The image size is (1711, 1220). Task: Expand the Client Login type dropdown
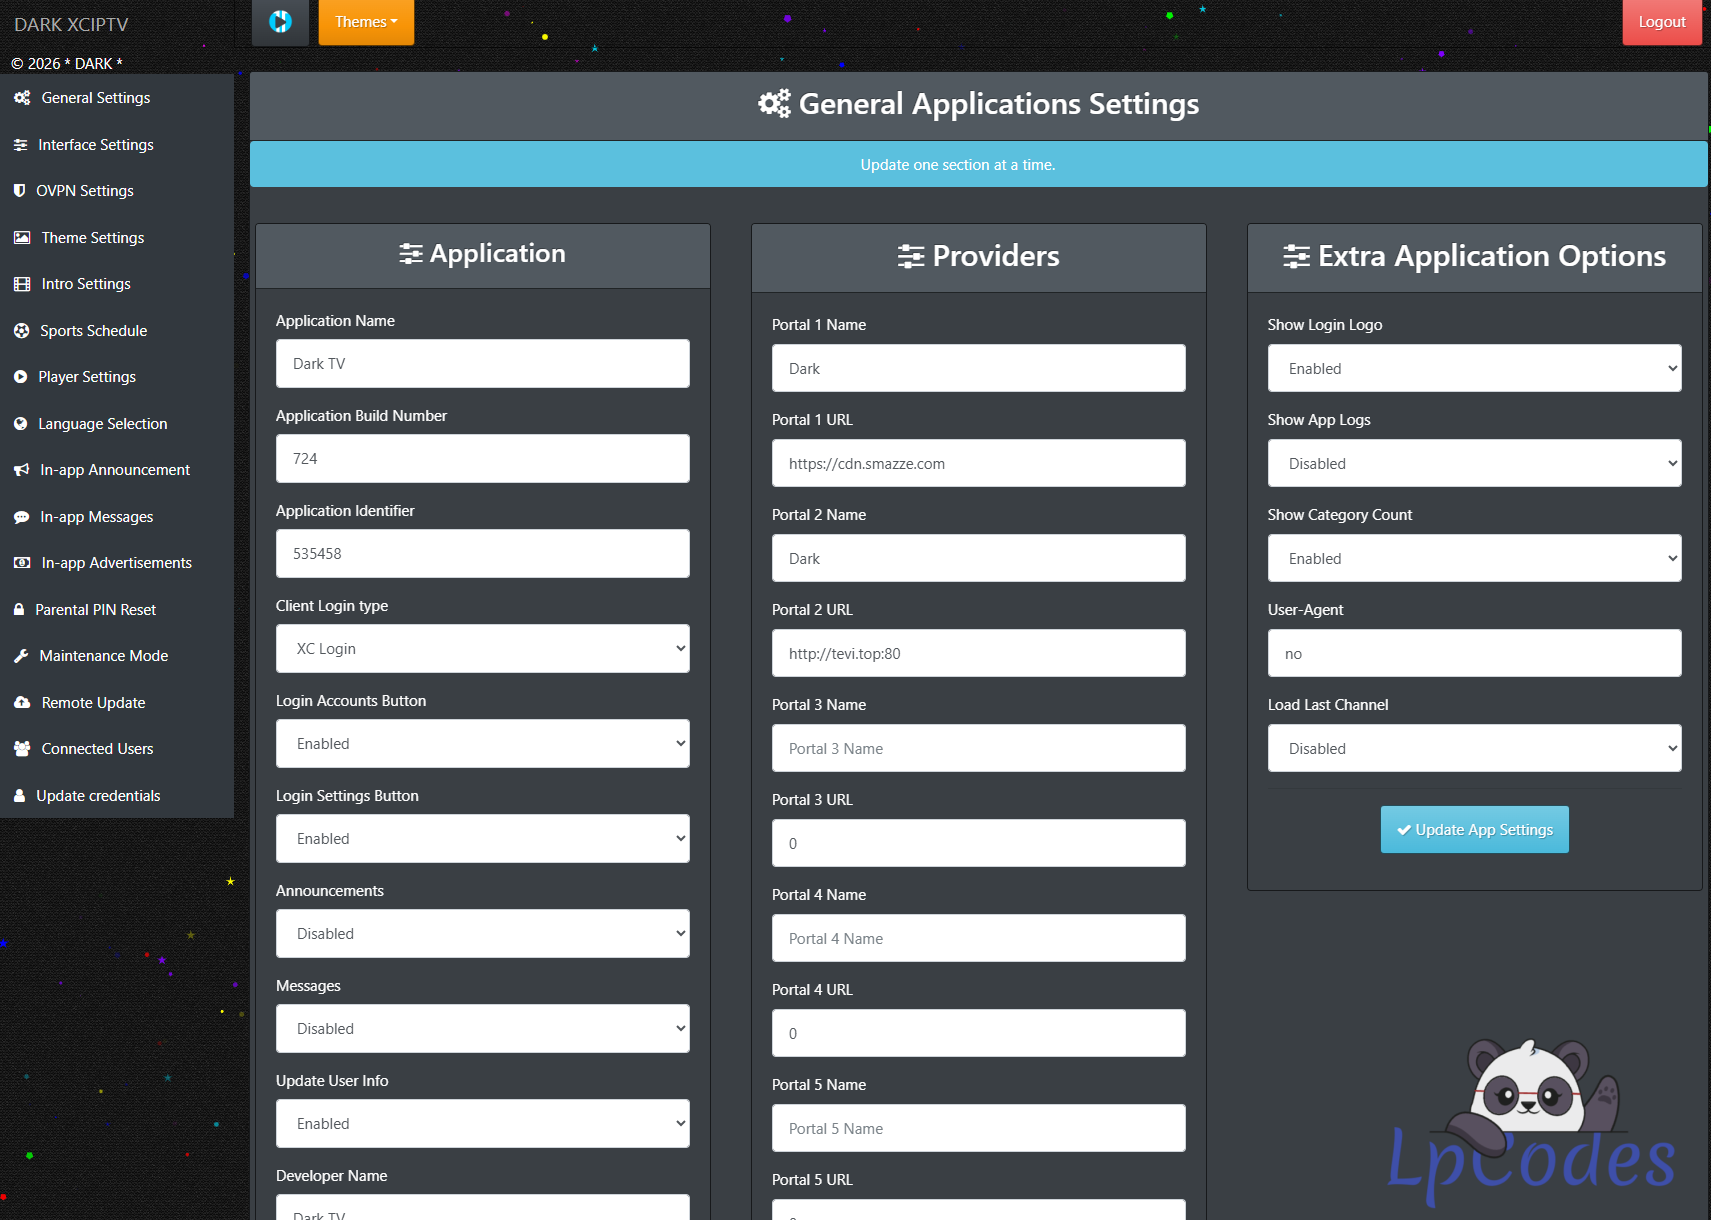tap(482, 649)
